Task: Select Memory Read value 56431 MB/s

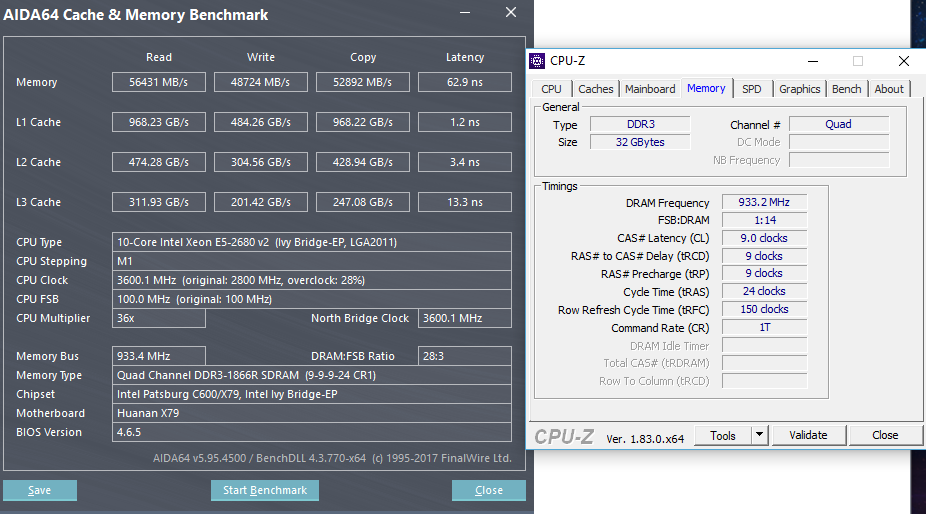Action: pyautogui.click(x=159, y=82)
